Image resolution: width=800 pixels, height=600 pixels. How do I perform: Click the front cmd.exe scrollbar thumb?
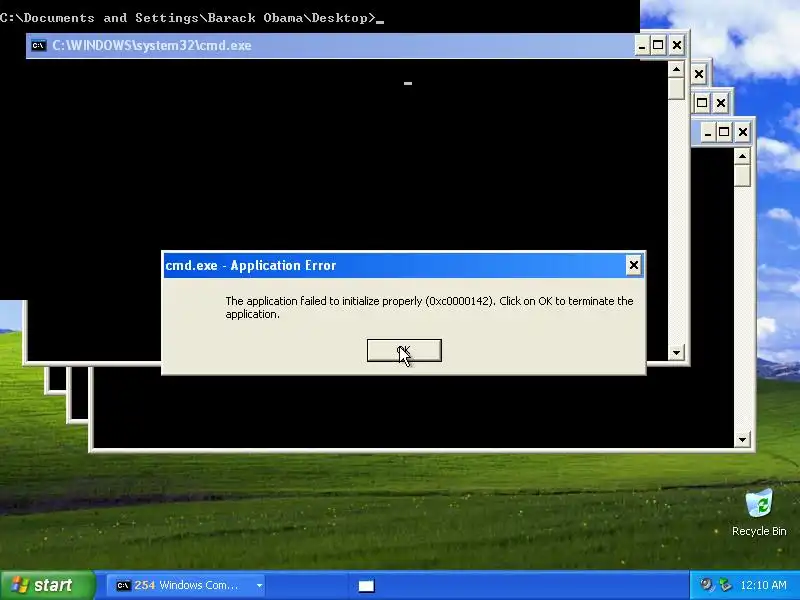point(676,88)
